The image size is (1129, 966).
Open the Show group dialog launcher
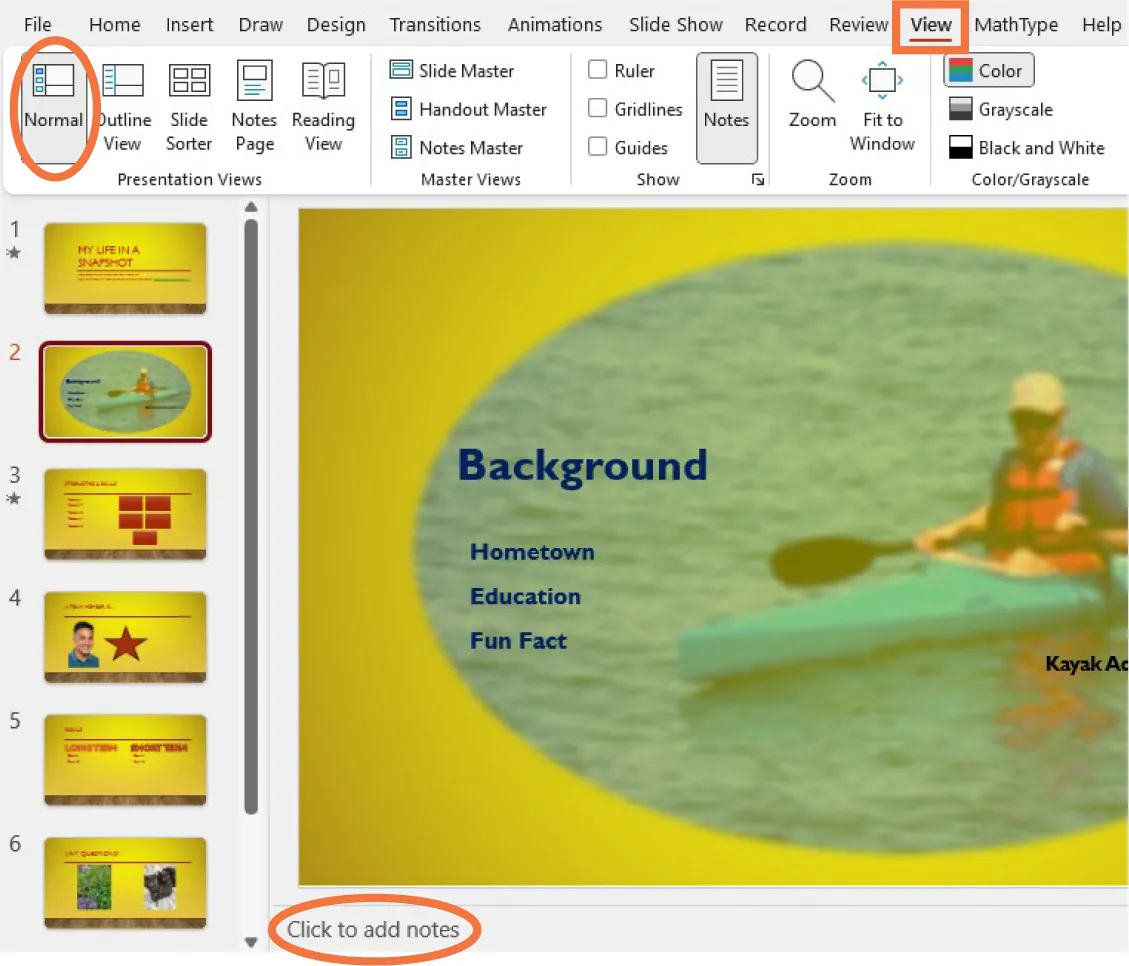[x=758, y=180]
